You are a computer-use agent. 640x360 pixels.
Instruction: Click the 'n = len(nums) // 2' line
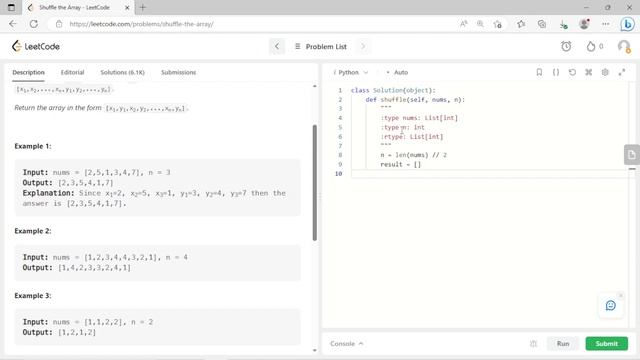point(413,155)
